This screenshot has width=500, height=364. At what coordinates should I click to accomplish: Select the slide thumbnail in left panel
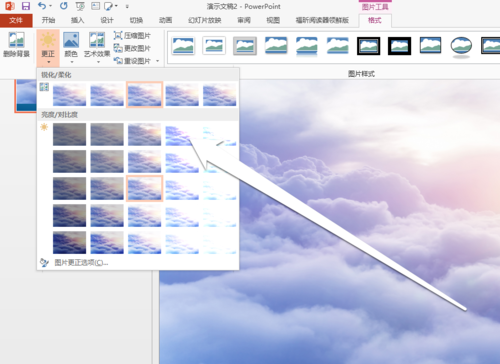(26, 96)
